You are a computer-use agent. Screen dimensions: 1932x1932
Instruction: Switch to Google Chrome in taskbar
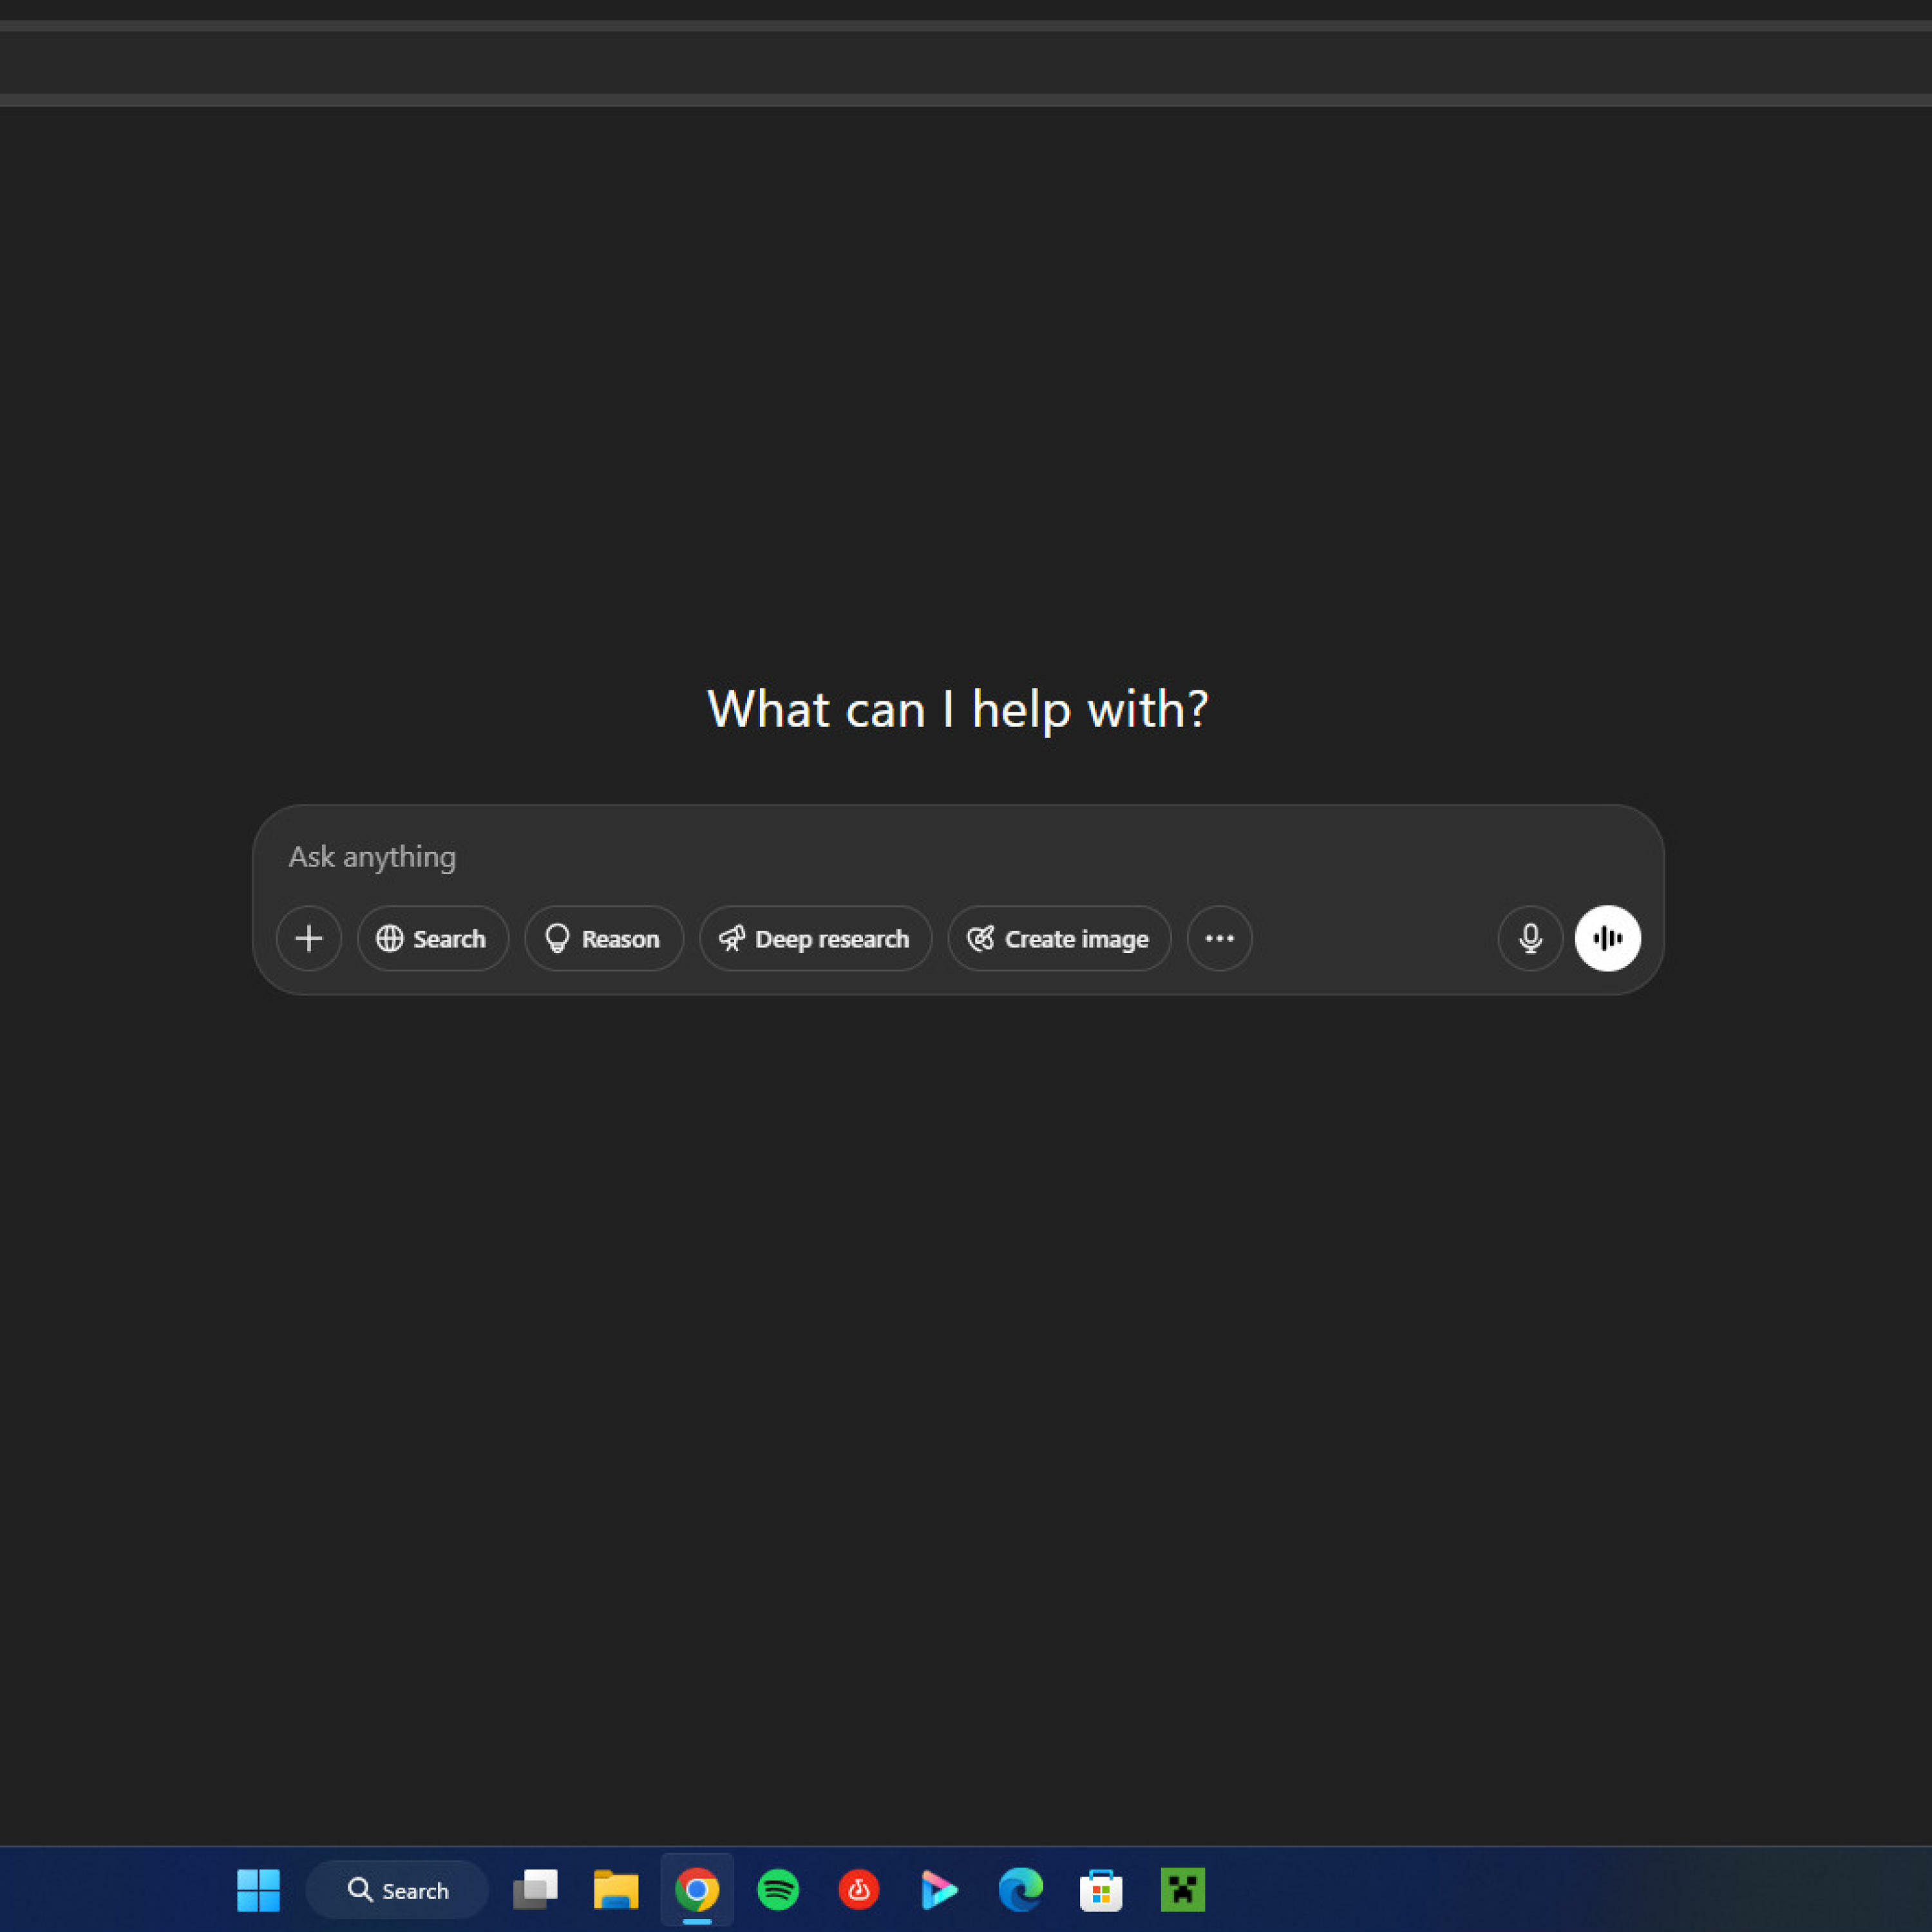pyautogui.click(x=697, y=1890)
